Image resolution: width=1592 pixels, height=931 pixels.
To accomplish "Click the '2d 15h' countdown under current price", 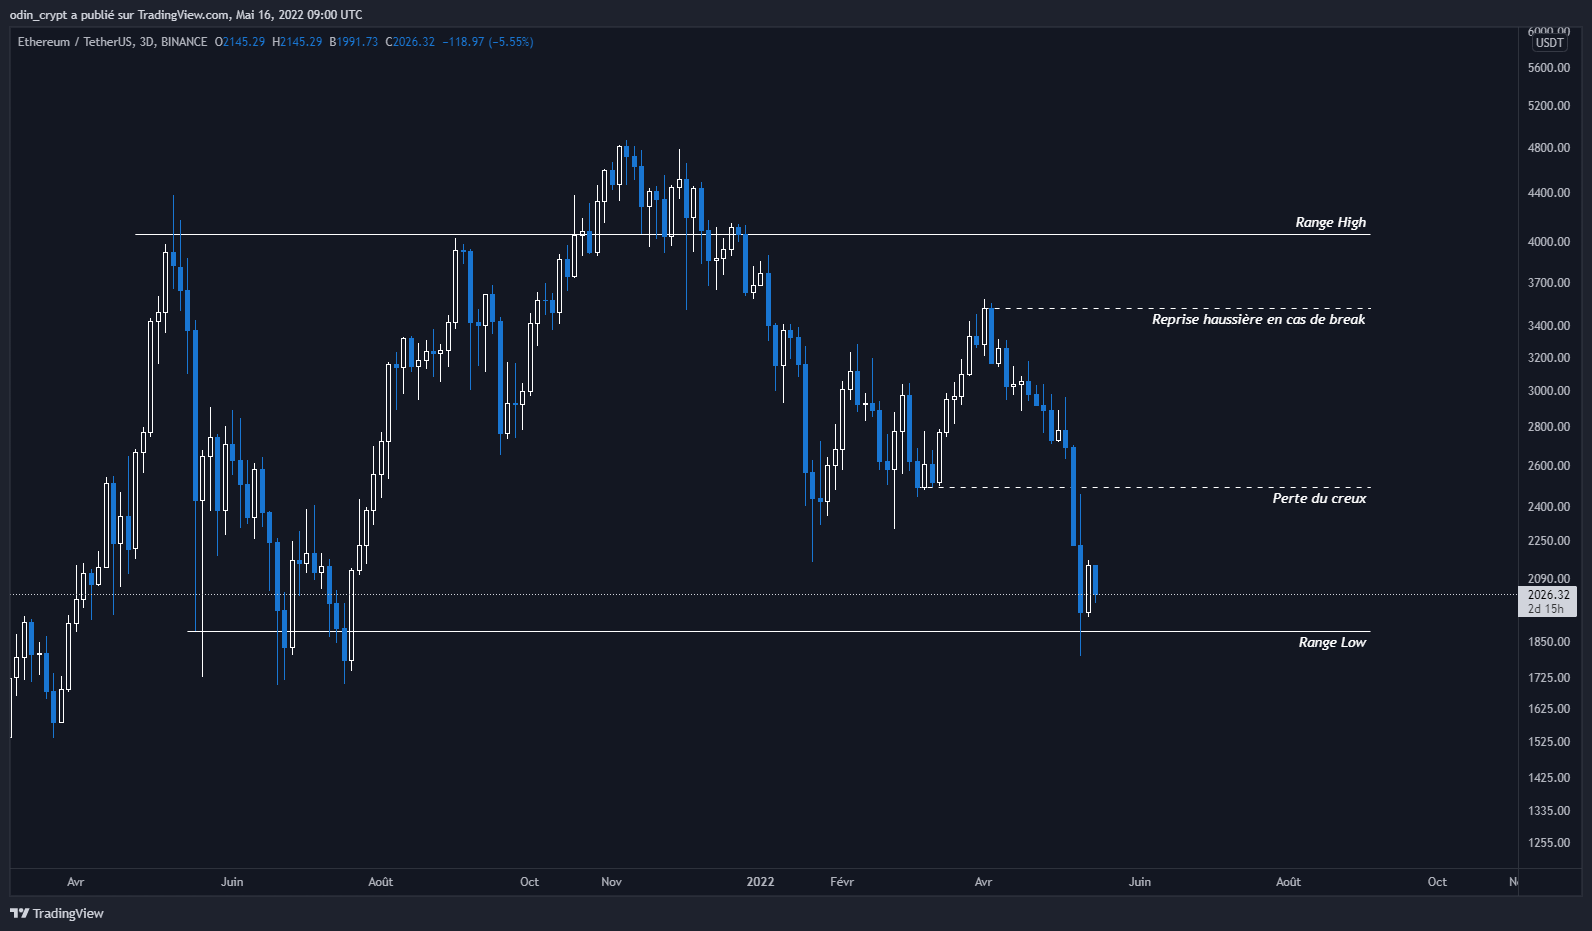I will click(x=1546, y=609).
